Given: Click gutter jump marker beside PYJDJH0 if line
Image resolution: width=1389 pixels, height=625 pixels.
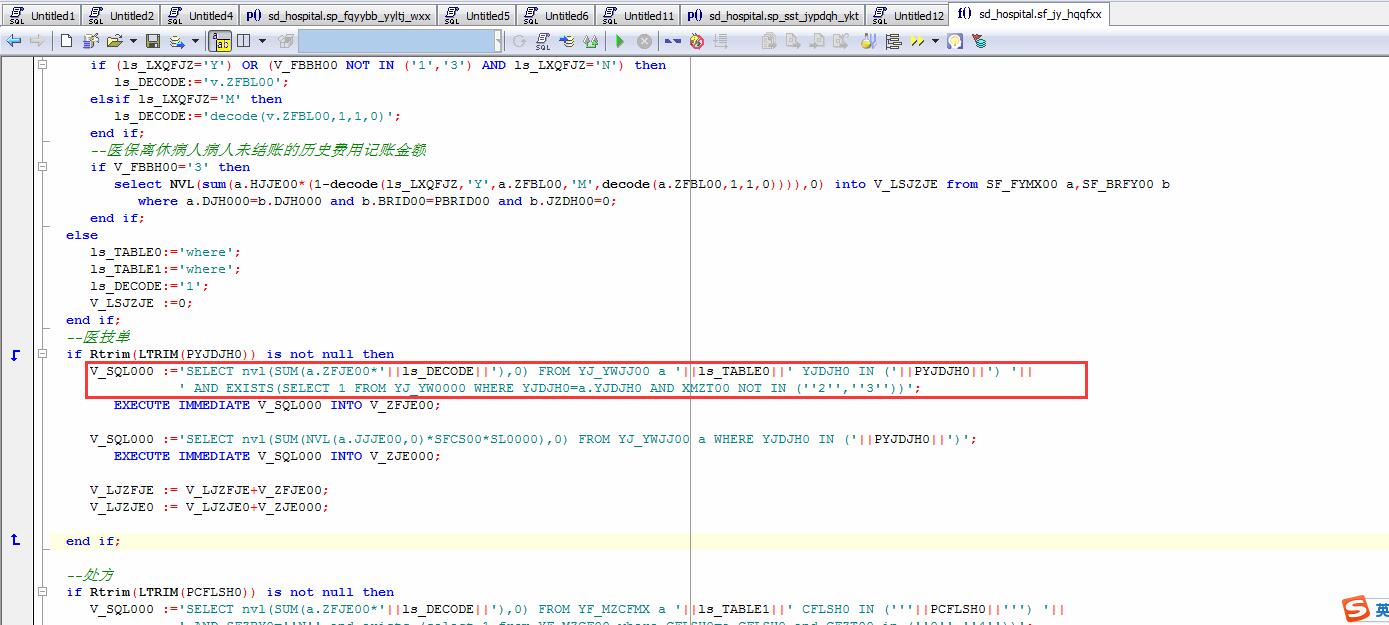Looking at the screenshot, I should tap(15, 354).
